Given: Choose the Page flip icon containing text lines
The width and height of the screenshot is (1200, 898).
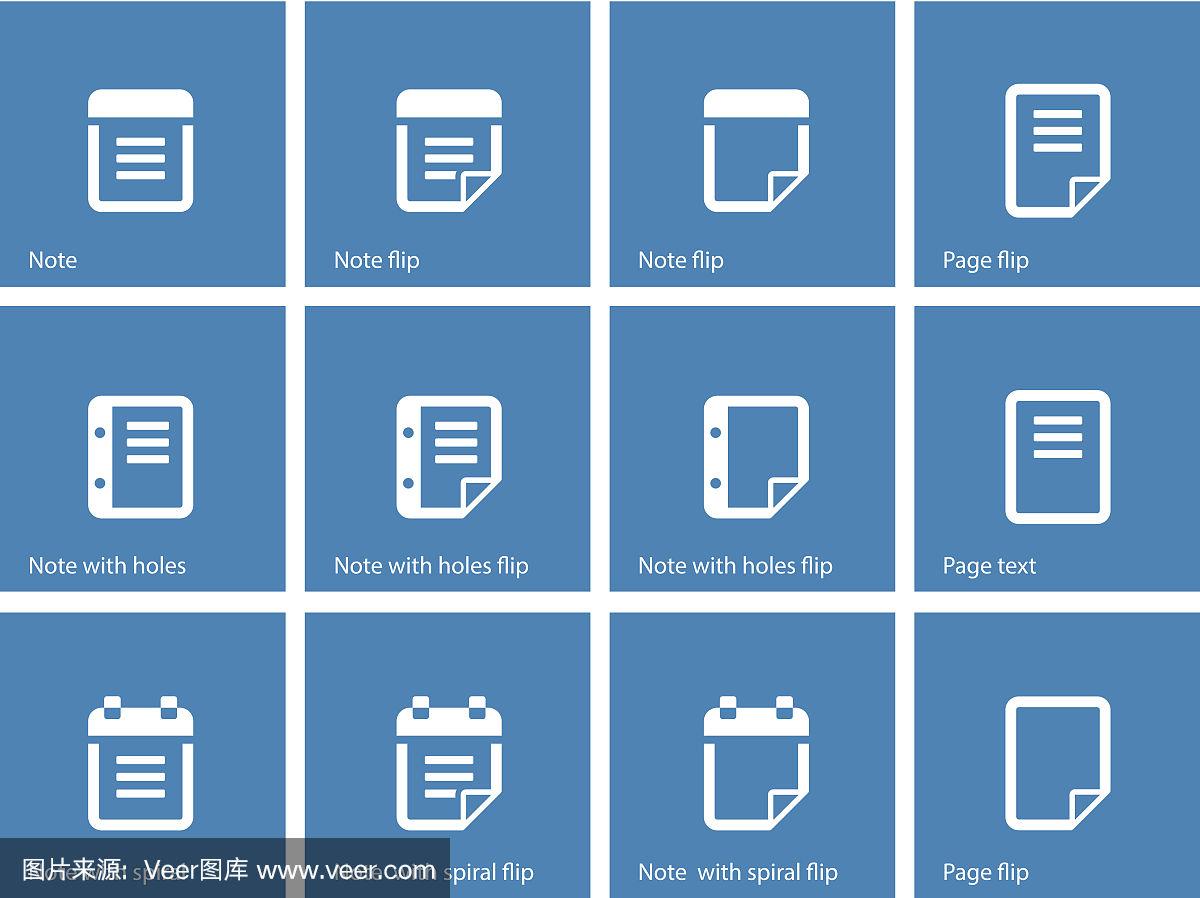Looking at the screenshot, I should (1058, 151).
